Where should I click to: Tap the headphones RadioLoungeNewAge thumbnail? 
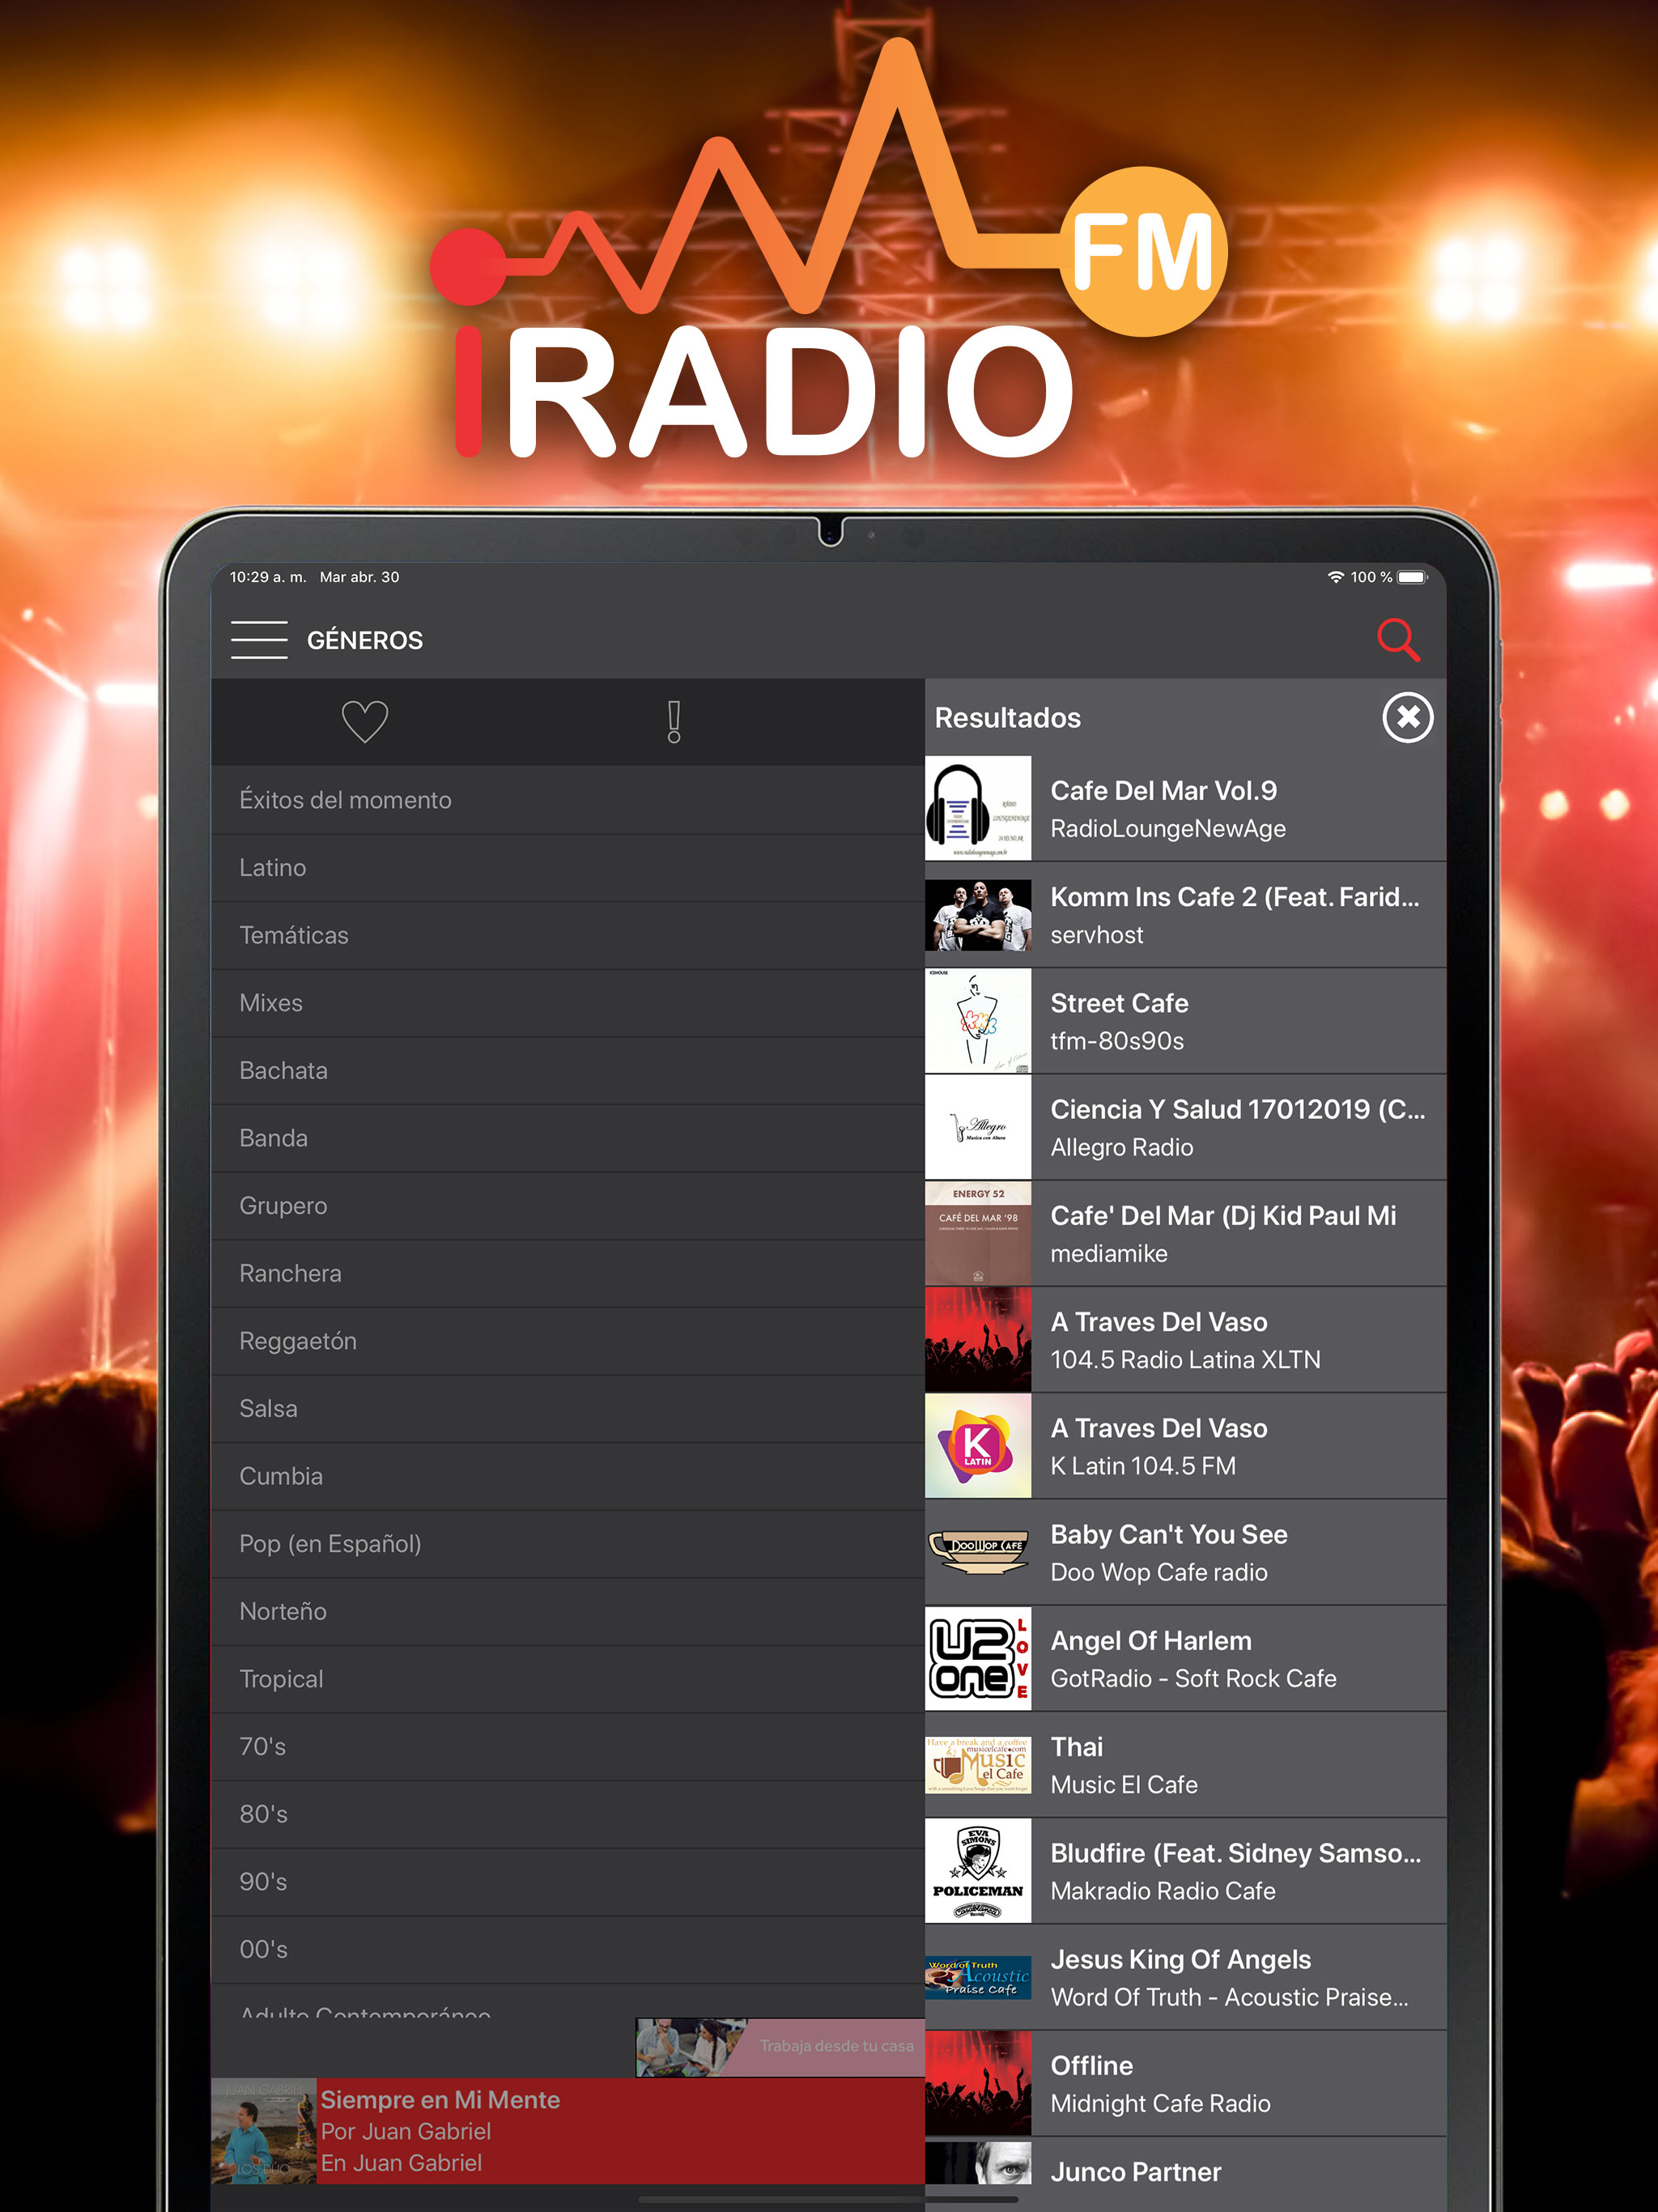coord(978,809)
